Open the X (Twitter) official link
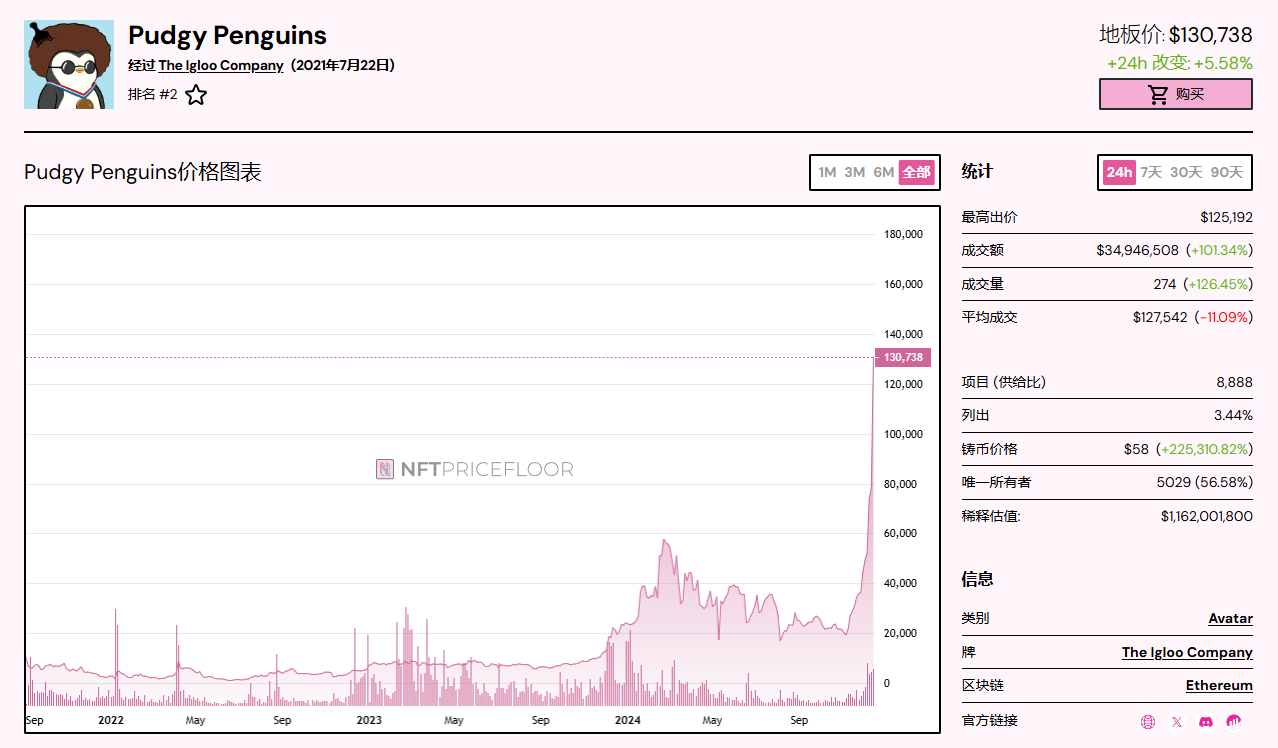The width and height of the screenshot is (1278, 748). point(1177,721)
